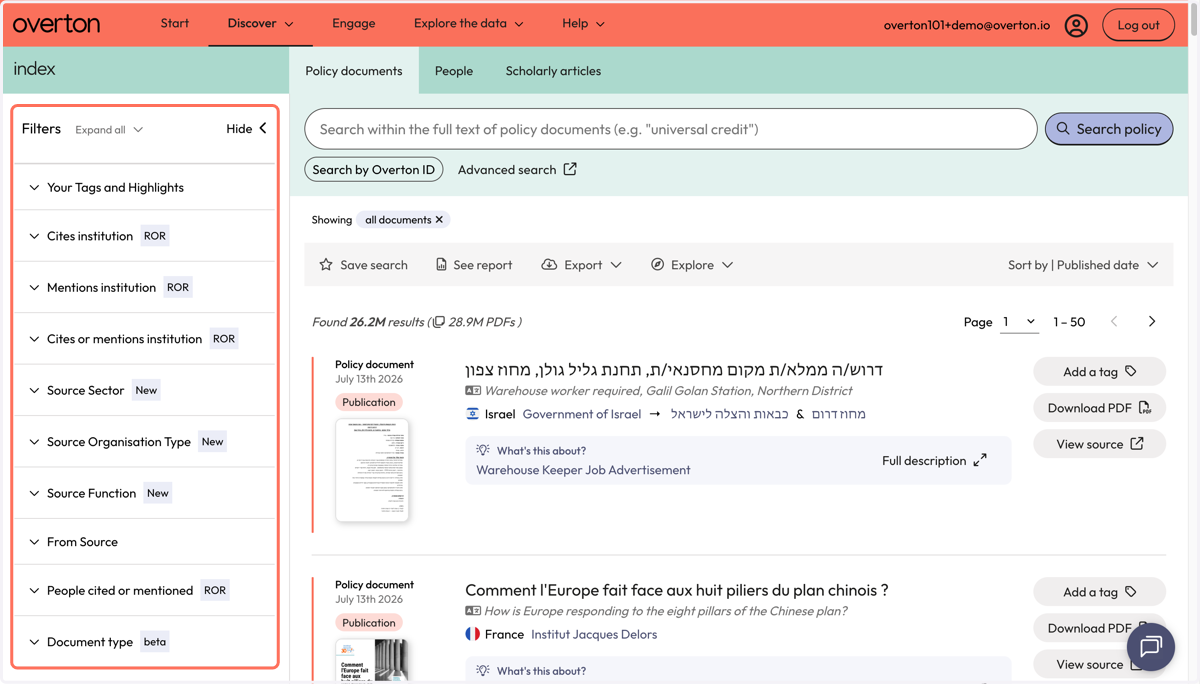Open the Start menu item
The height and width of the screenshot is (684, 1200).
pyautogui.click(x=175, y=23)
